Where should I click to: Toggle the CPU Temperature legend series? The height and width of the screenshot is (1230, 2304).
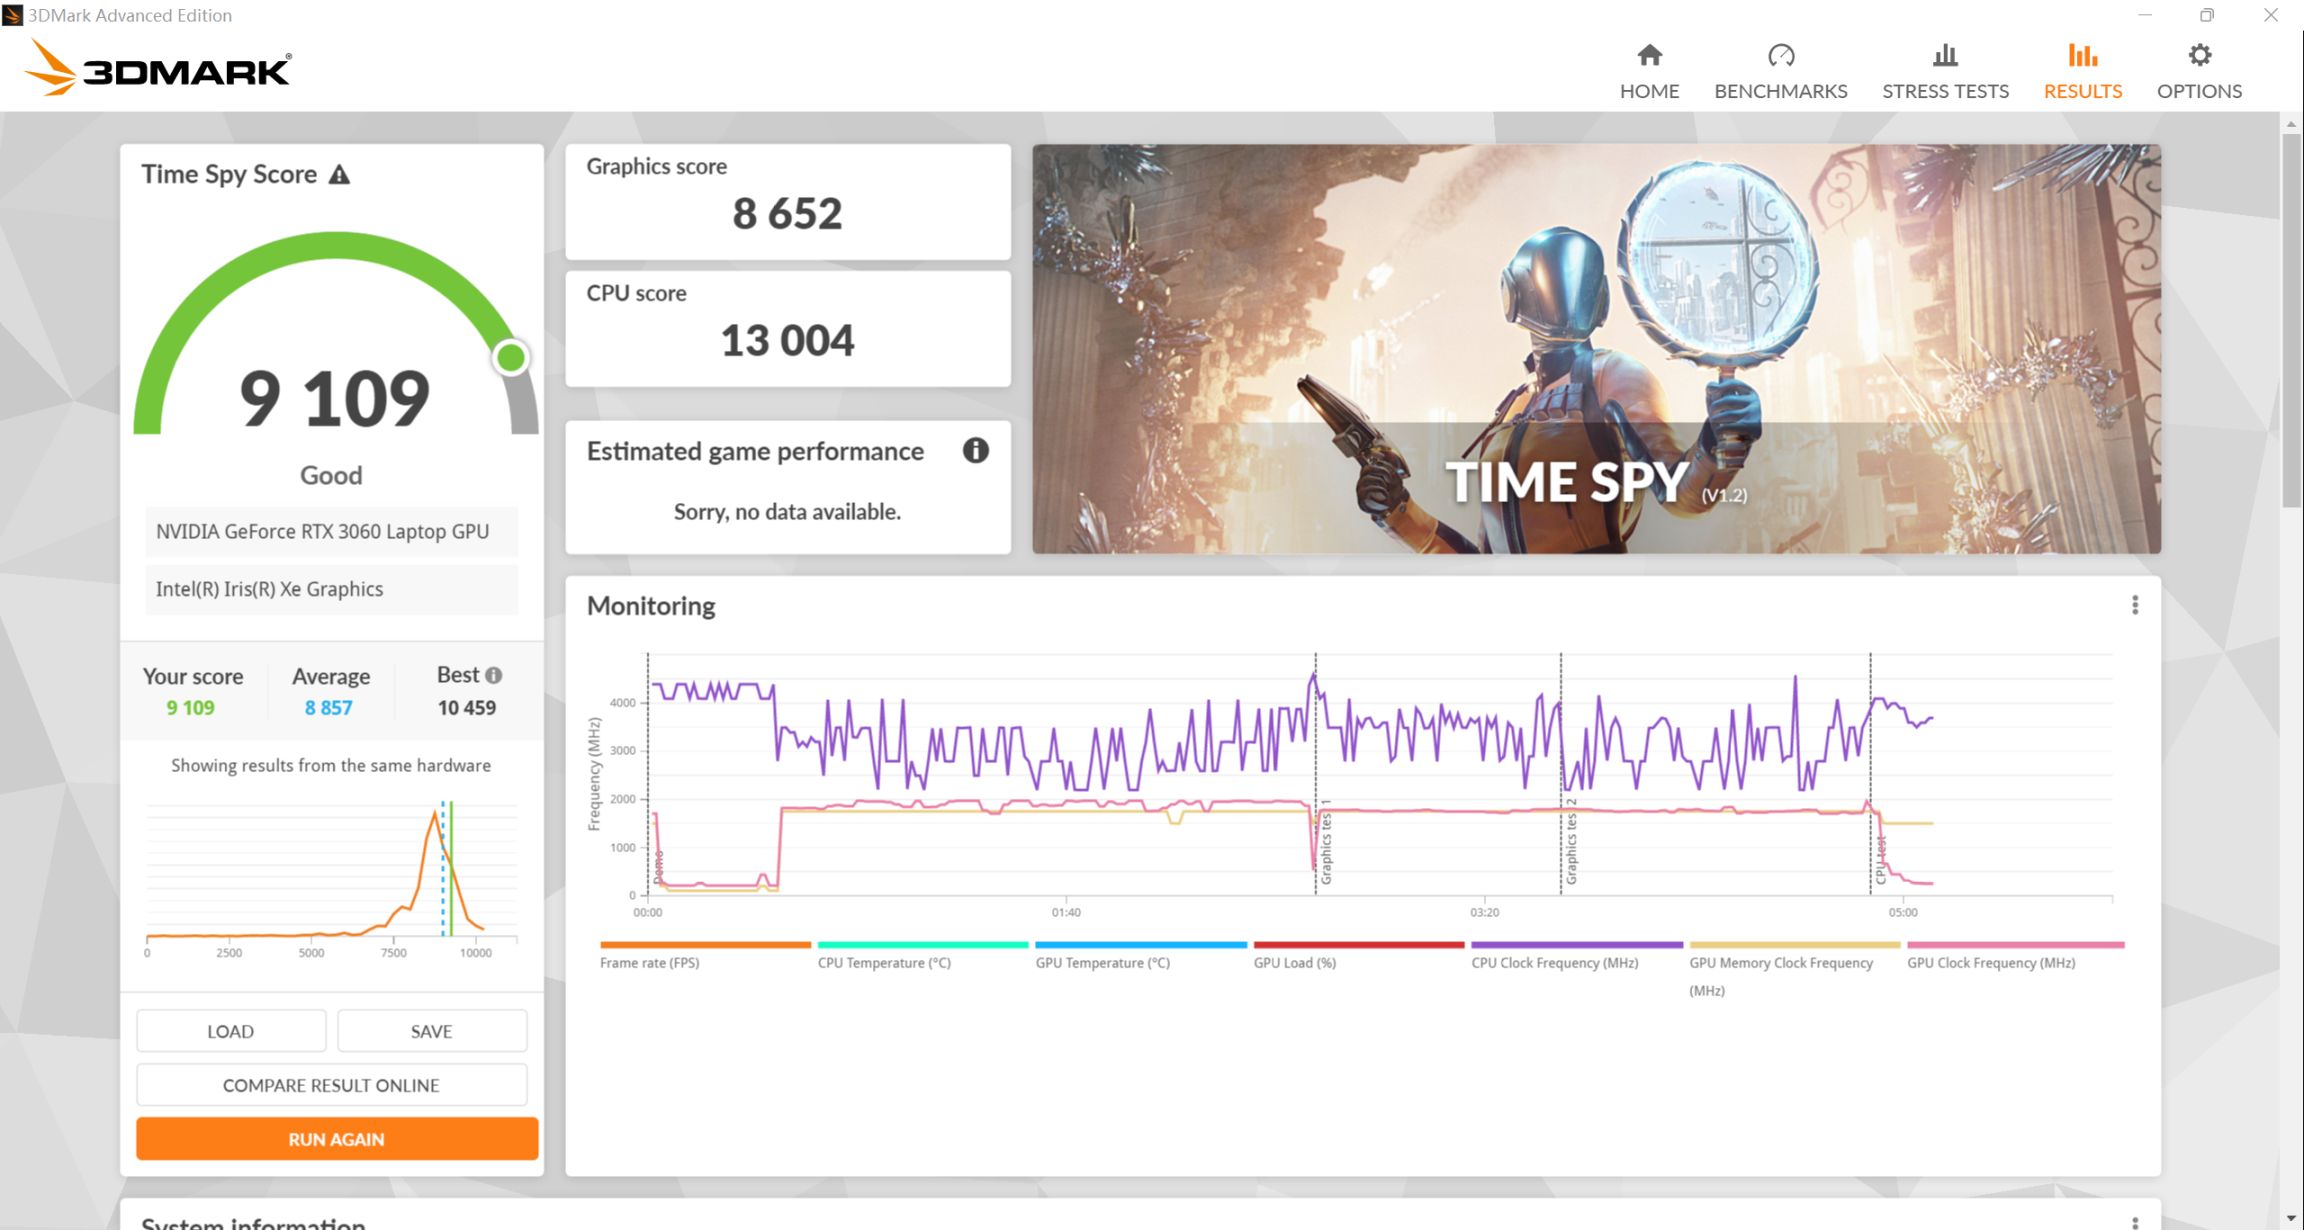tap(884, 962)
